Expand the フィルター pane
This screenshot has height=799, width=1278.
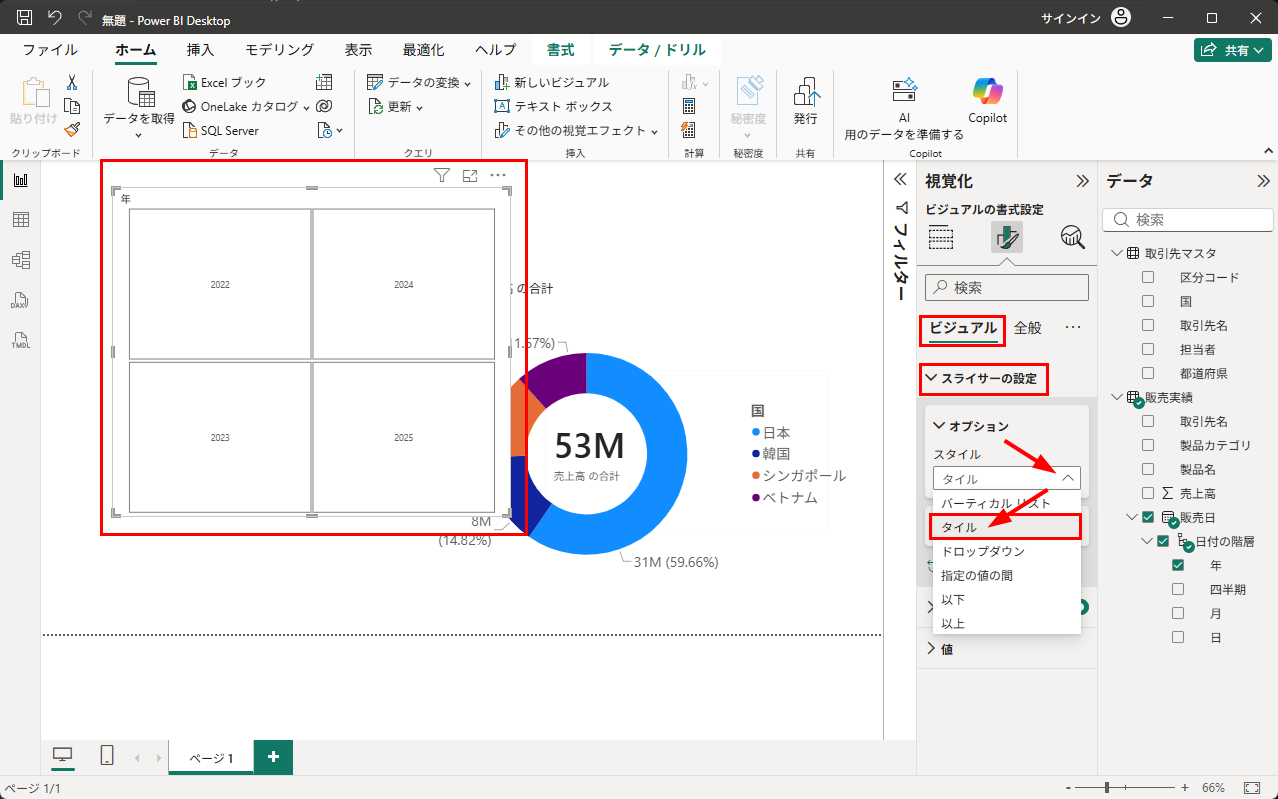(x=900, y=179)
